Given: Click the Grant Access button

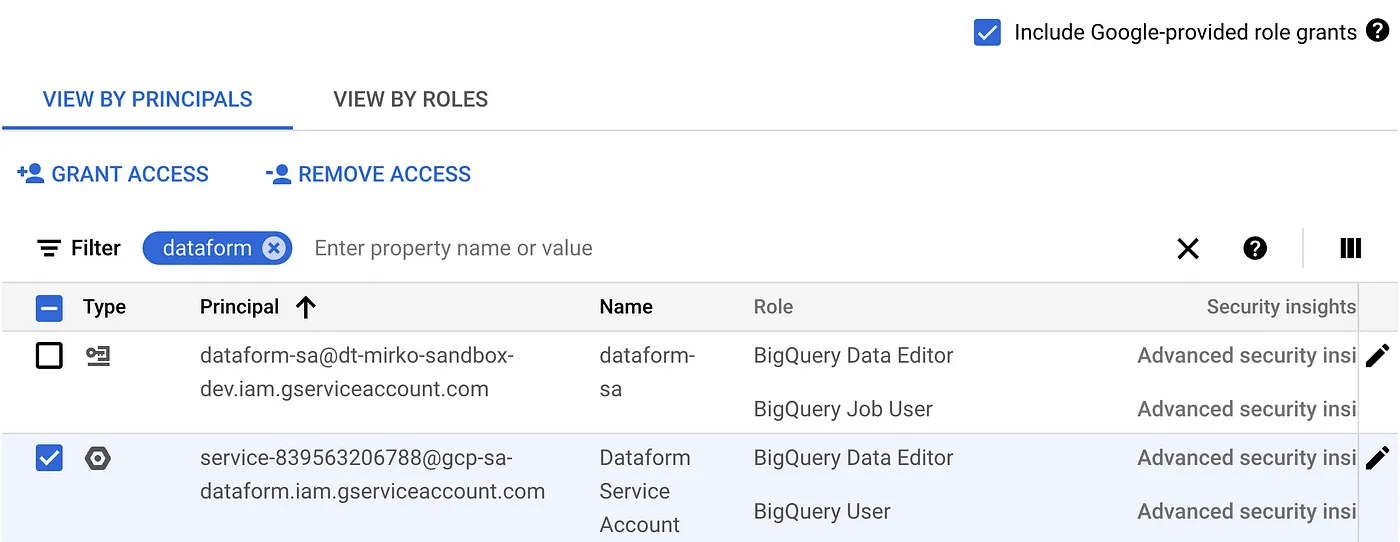Looking at the screenshot, I should (113, 174).
